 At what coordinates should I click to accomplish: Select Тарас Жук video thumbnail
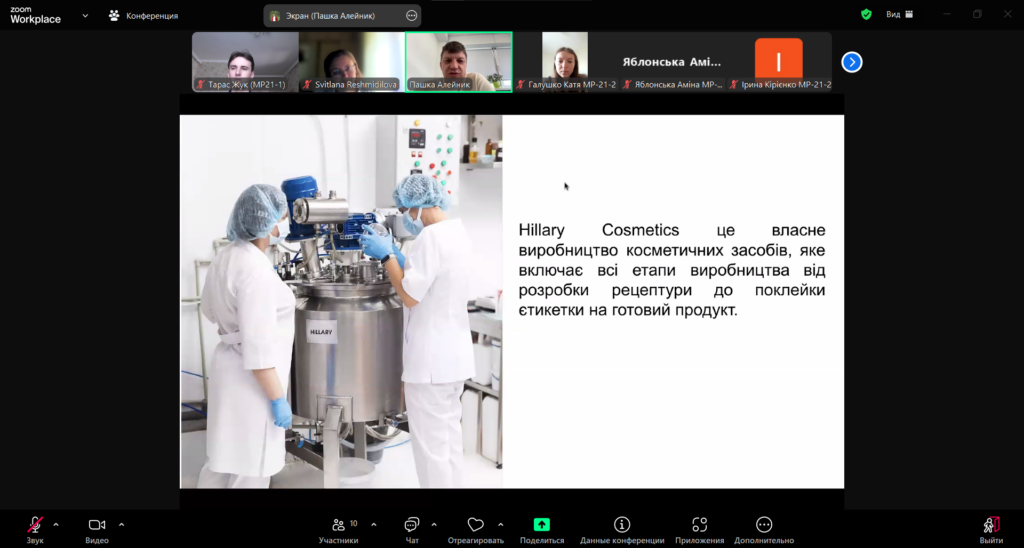[x=245, y=62]
